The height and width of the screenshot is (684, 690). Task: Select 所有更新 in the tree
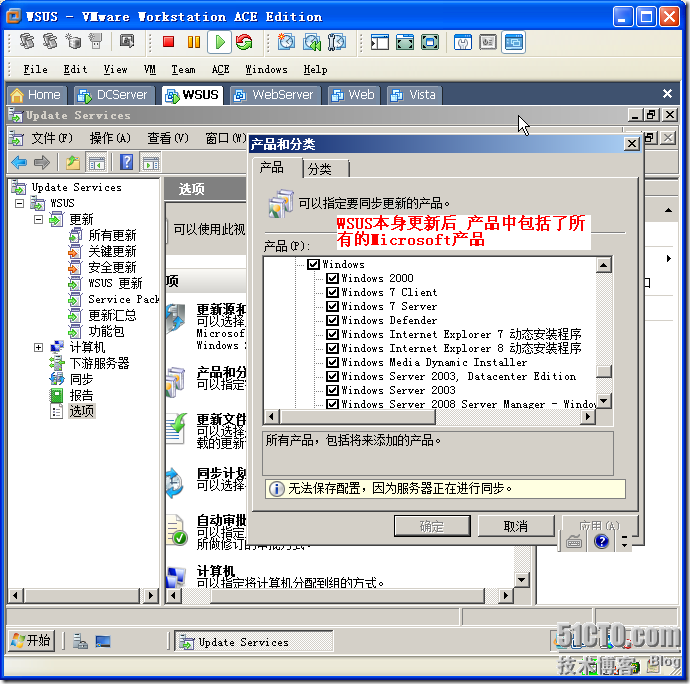[x=112, y=235]
